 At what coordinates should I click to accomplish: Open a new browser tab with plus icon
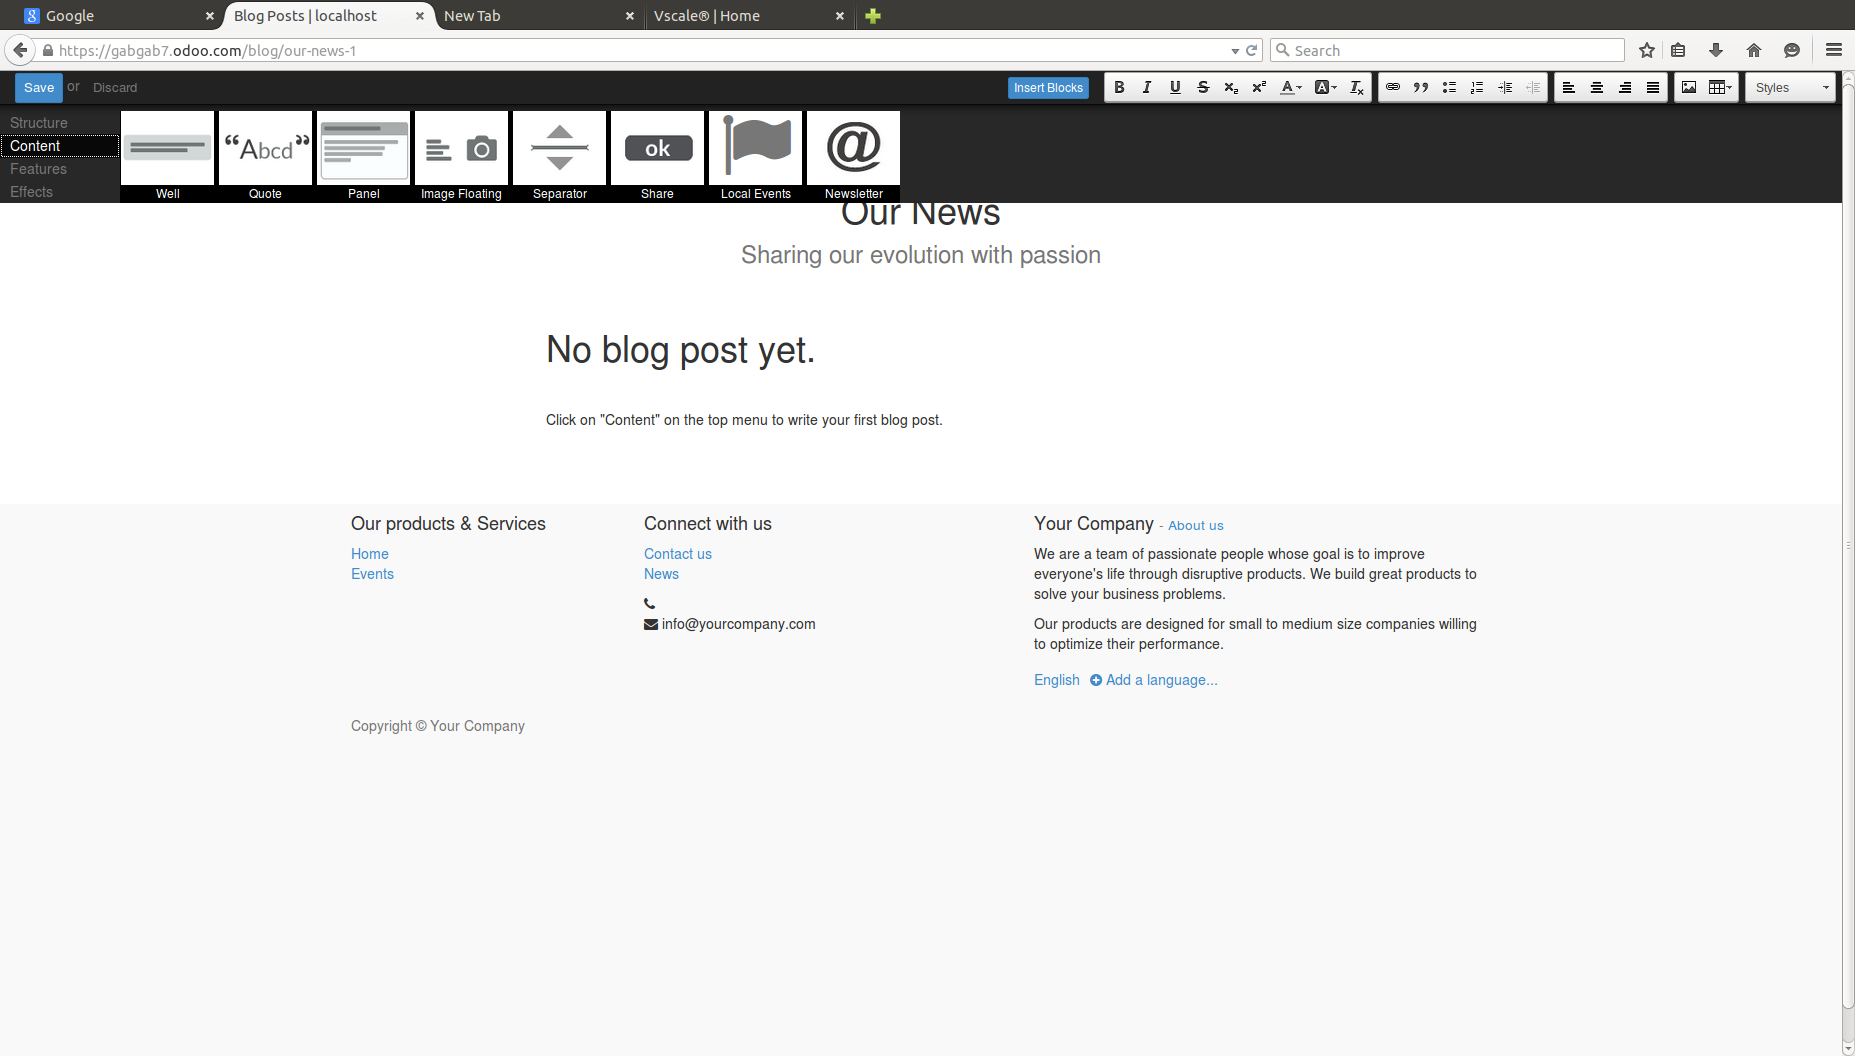pyautogui.click(x=873, y=16)
